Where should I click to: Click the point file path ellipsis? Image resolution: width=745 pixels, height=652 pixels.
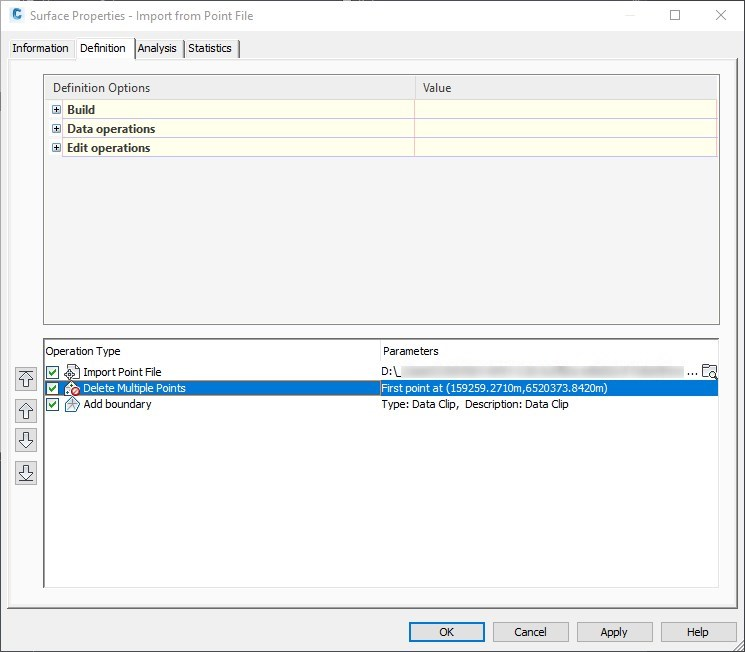(692, 373)
